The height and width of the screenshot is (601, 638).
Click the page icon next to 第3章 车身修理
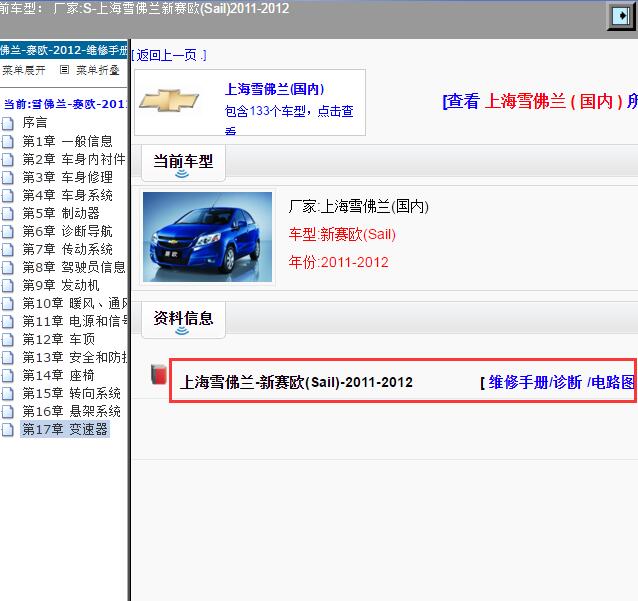(8, 177)
